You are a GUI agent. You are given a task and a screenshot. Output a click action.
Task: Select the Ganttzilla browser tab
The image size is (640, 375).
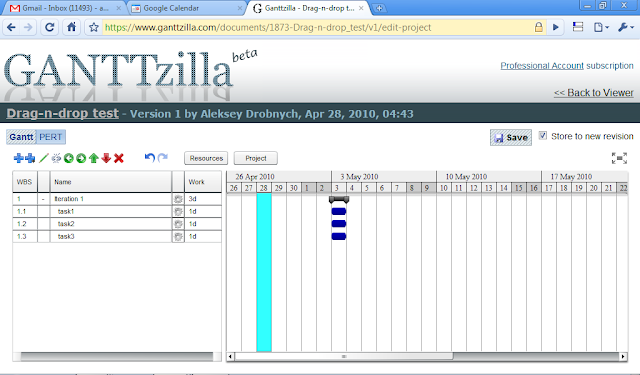[308, 8]
